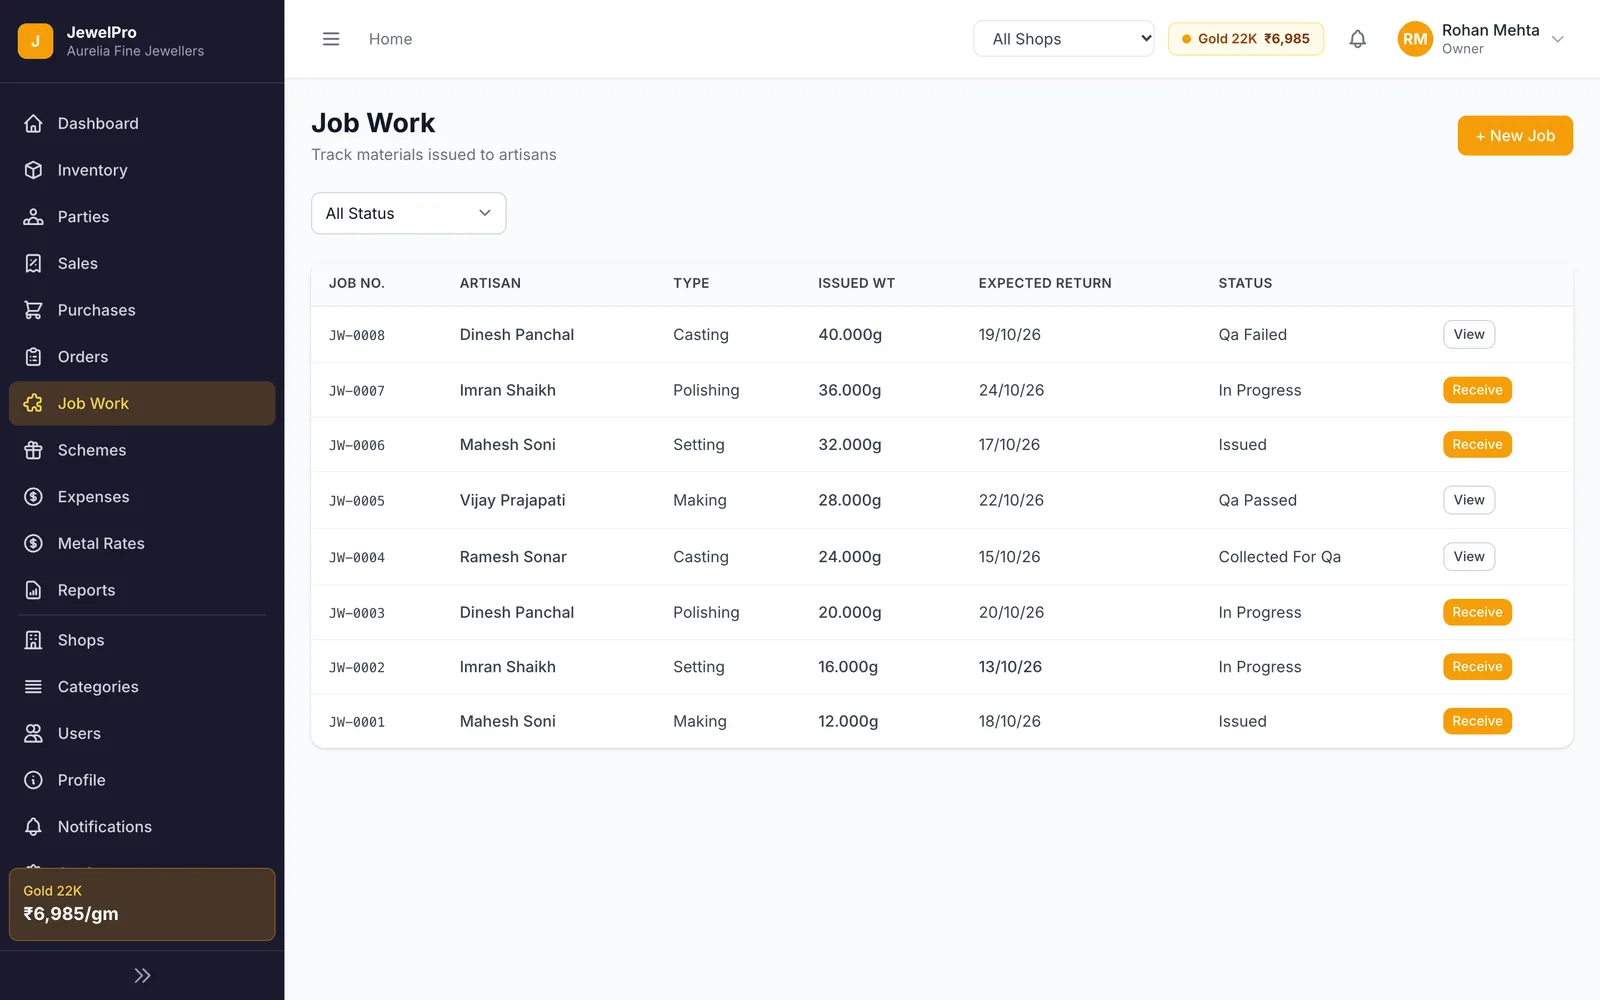Image resolution: width=1600 pixels, height=1000 pixels.
Task: Click the Categories list icon
Action: tap(33, 687)
